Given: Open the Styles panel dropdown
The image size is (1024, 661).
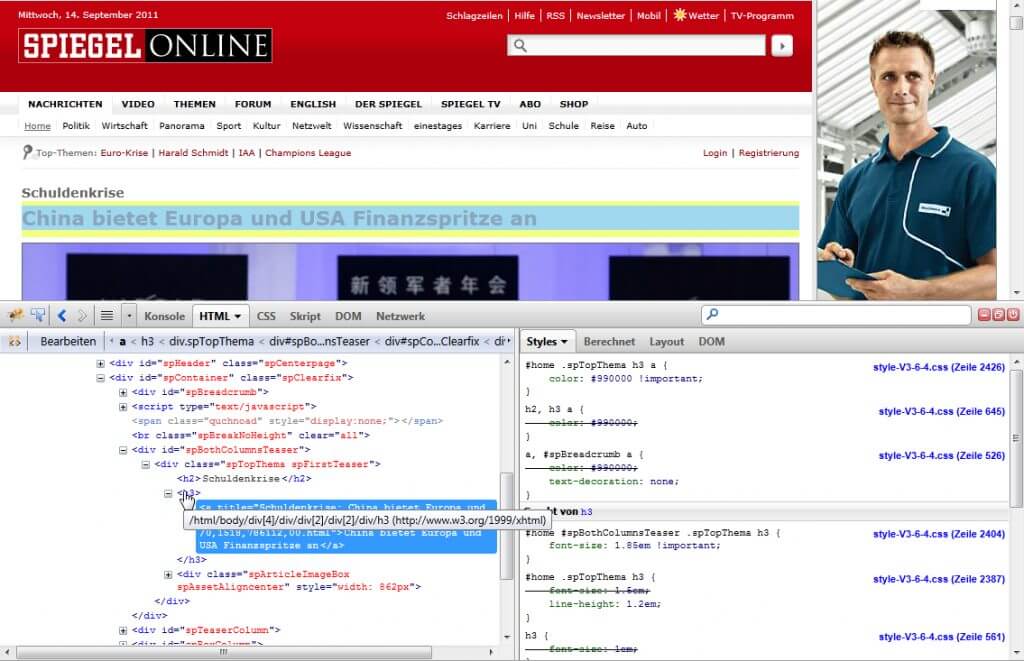Looking at the screenshot, I should (x=566, y=341).
